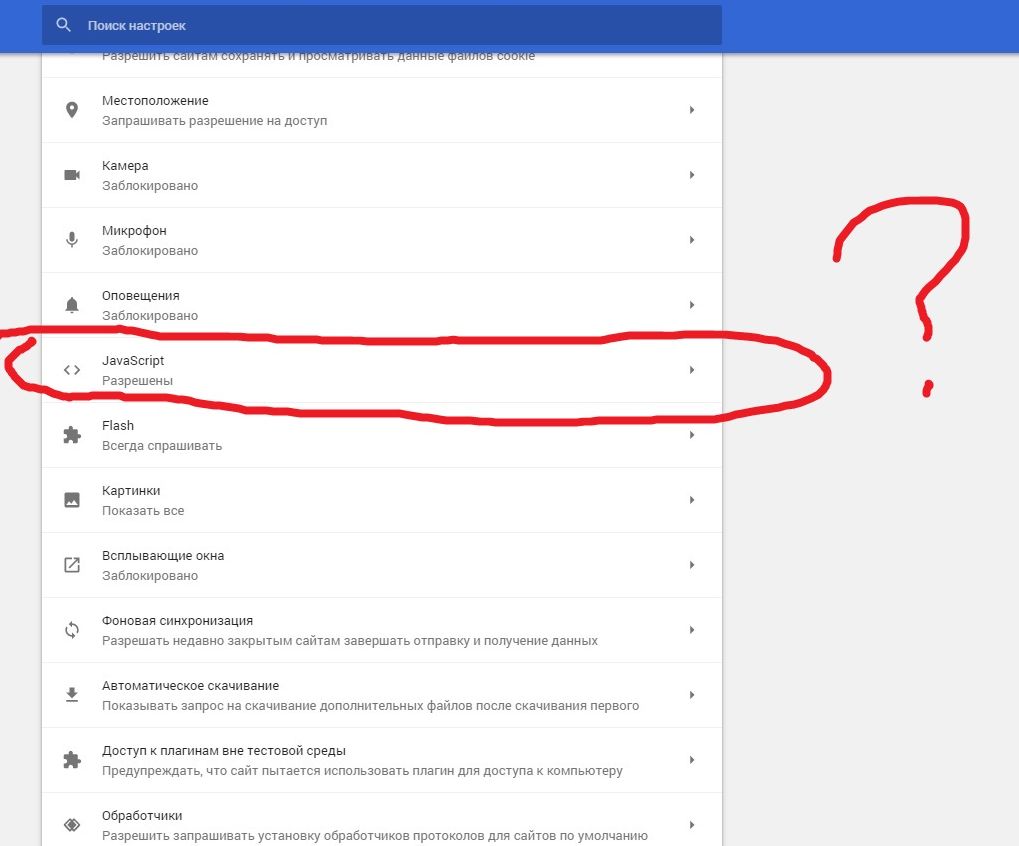Expand Микрофон settings via arrow

[691, 240]
